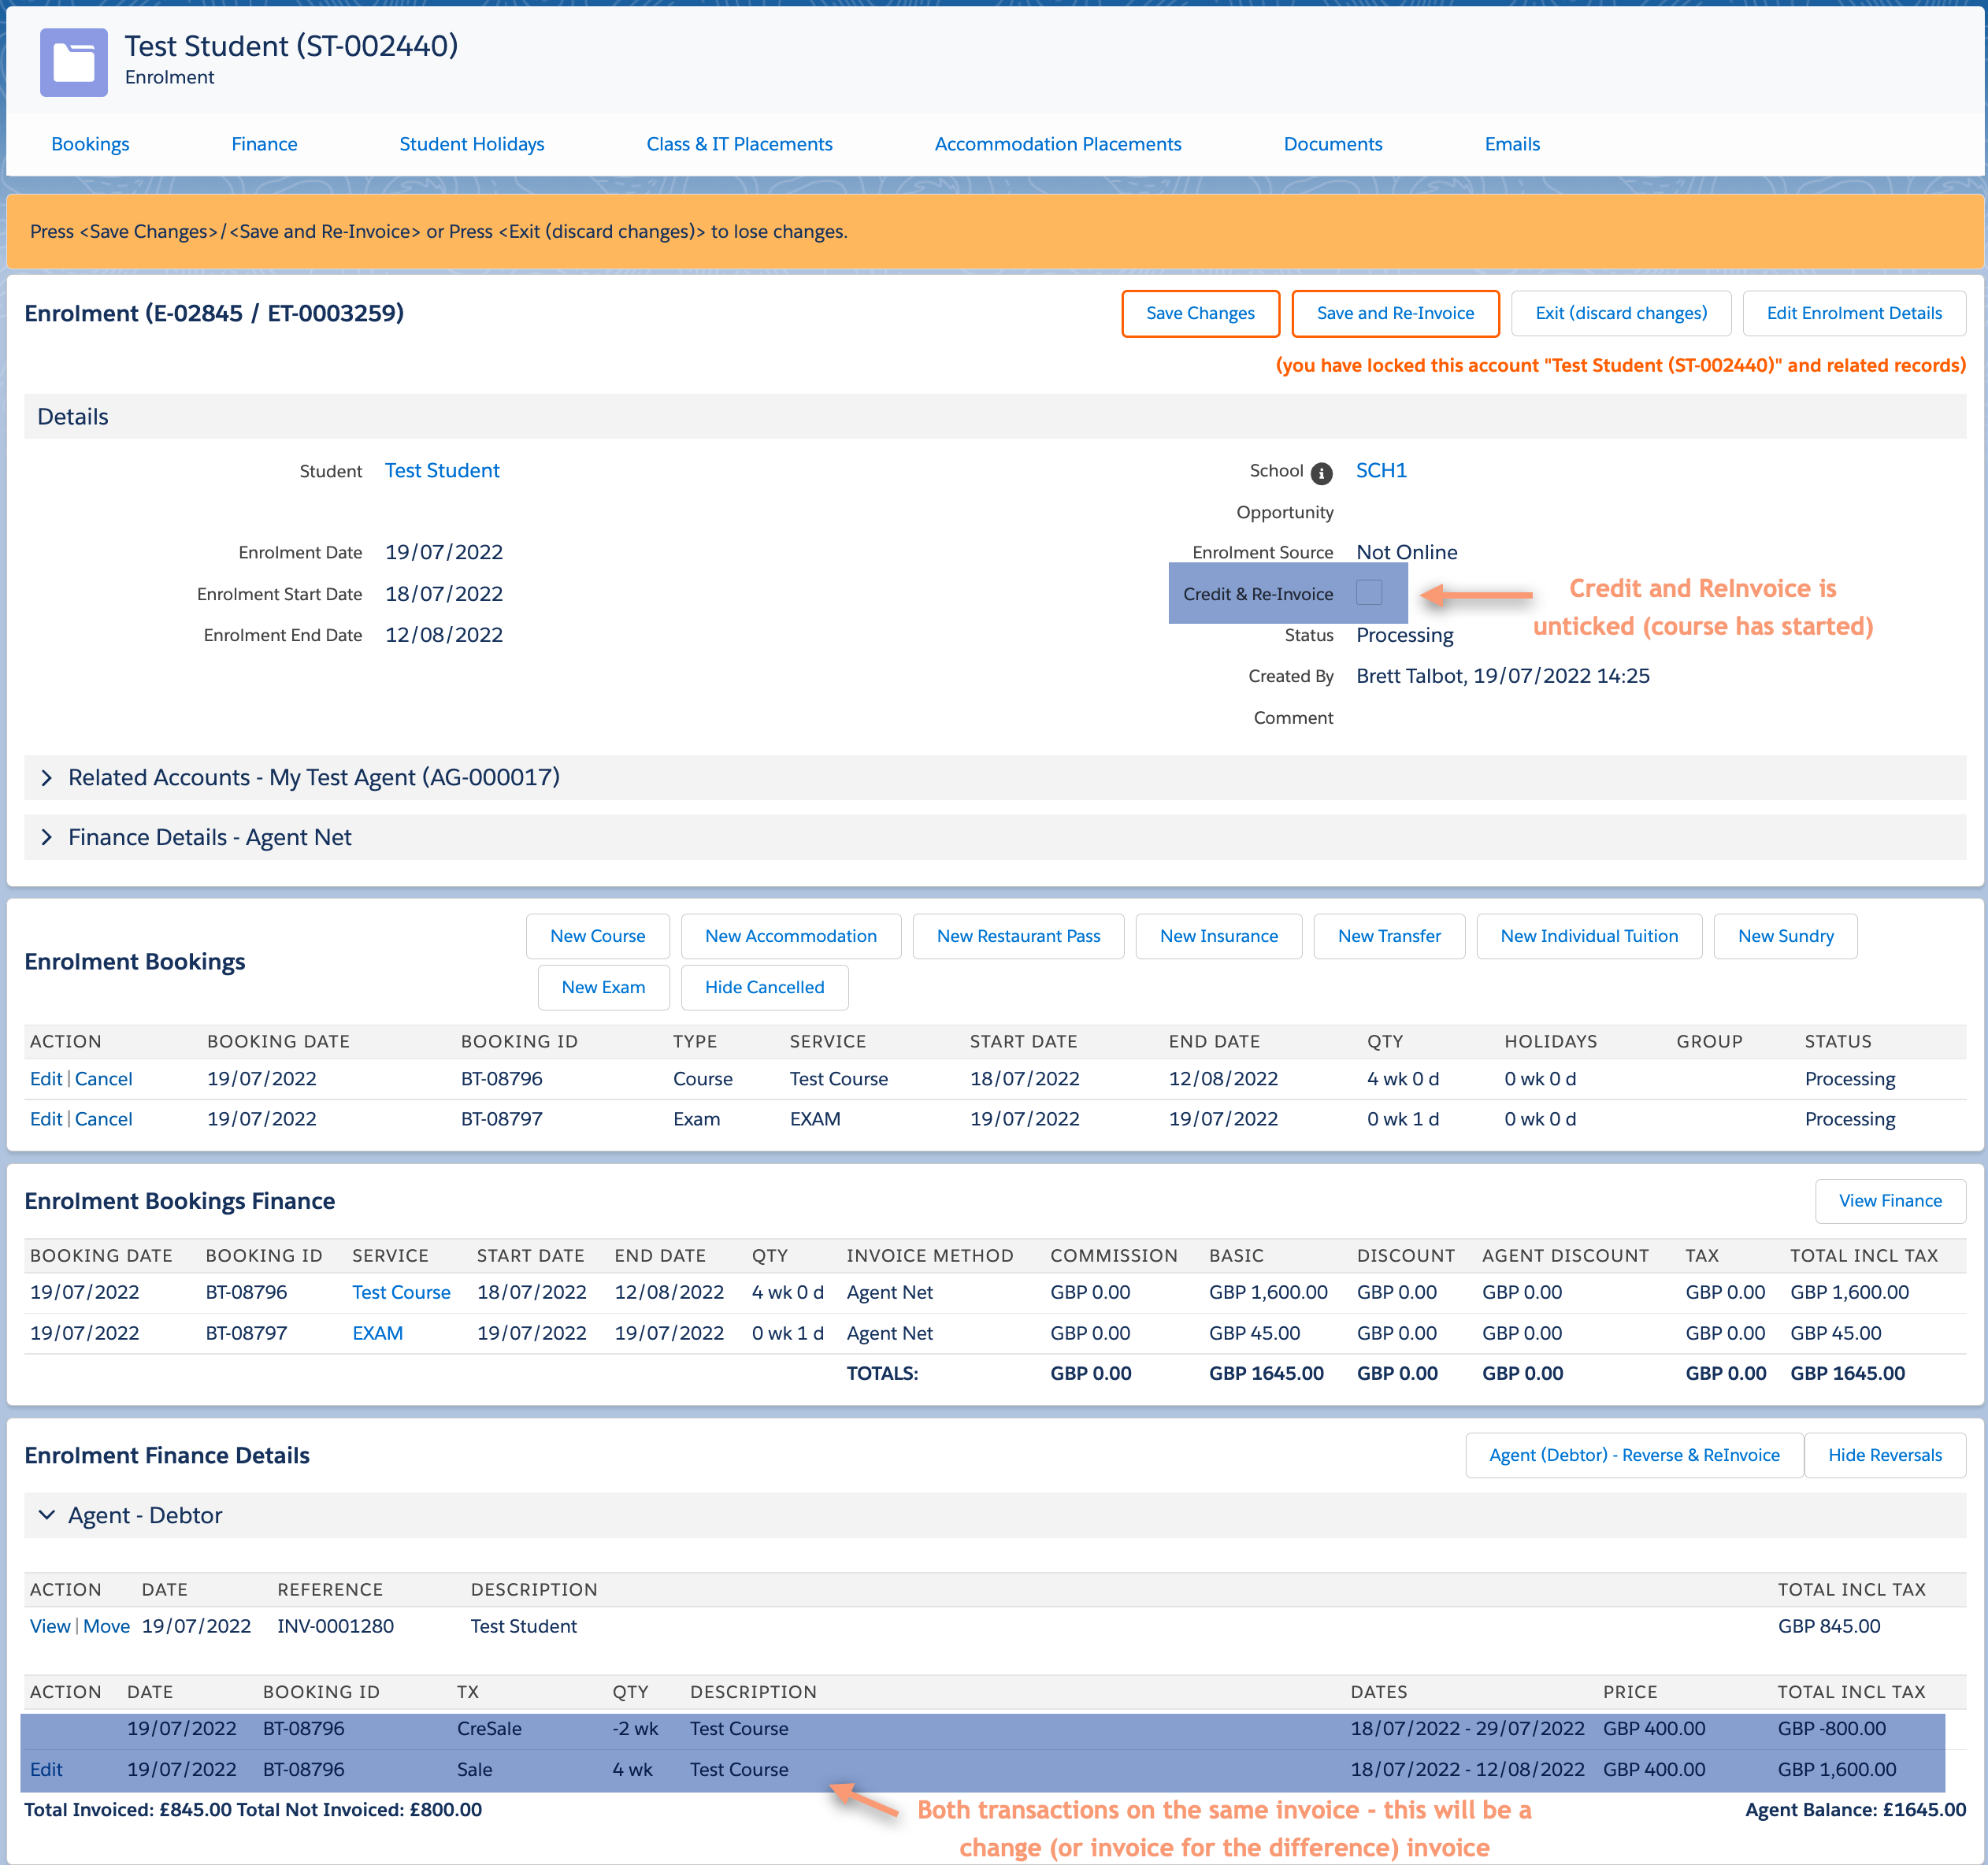The height and width of the screenshot is (1865, 1988).
Task: Collapse the Agent - Debtor section
Action: 46,1516
